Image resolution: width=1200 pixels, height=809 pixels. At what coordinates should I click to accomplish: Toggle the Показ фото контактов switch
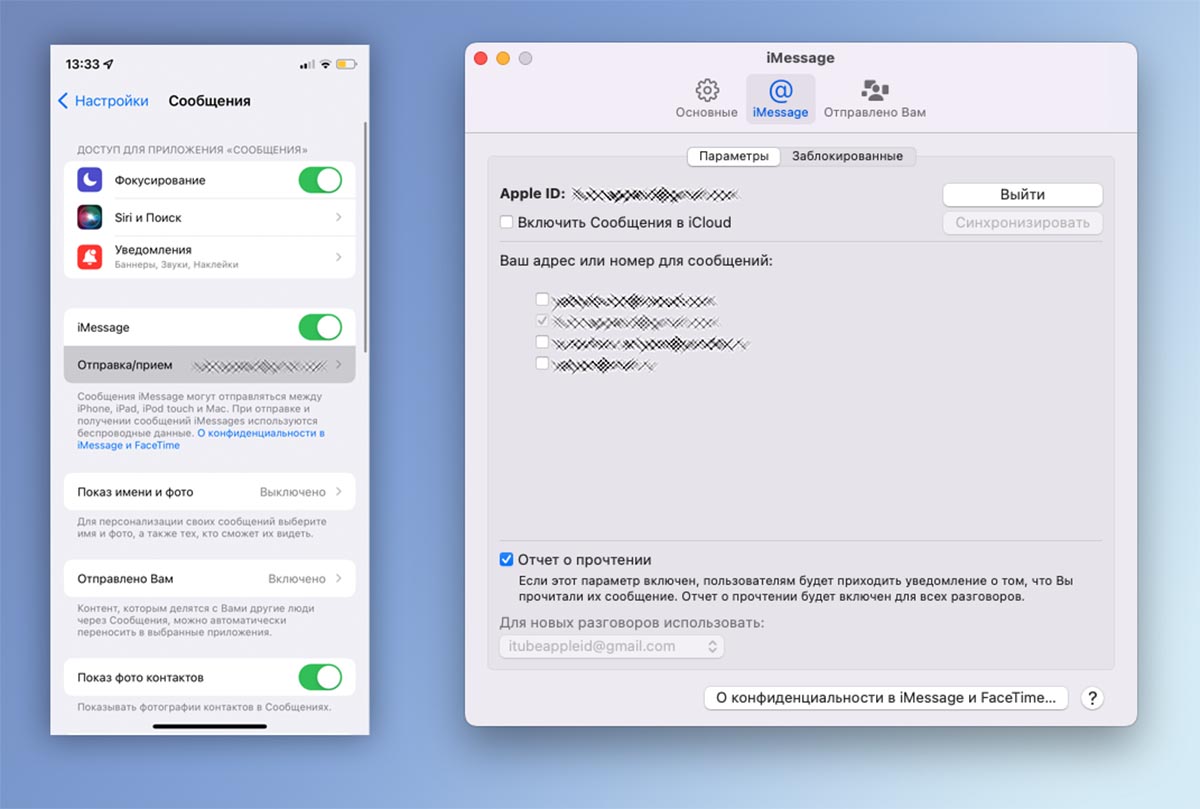pyautogui.click(x=320, y=677)
